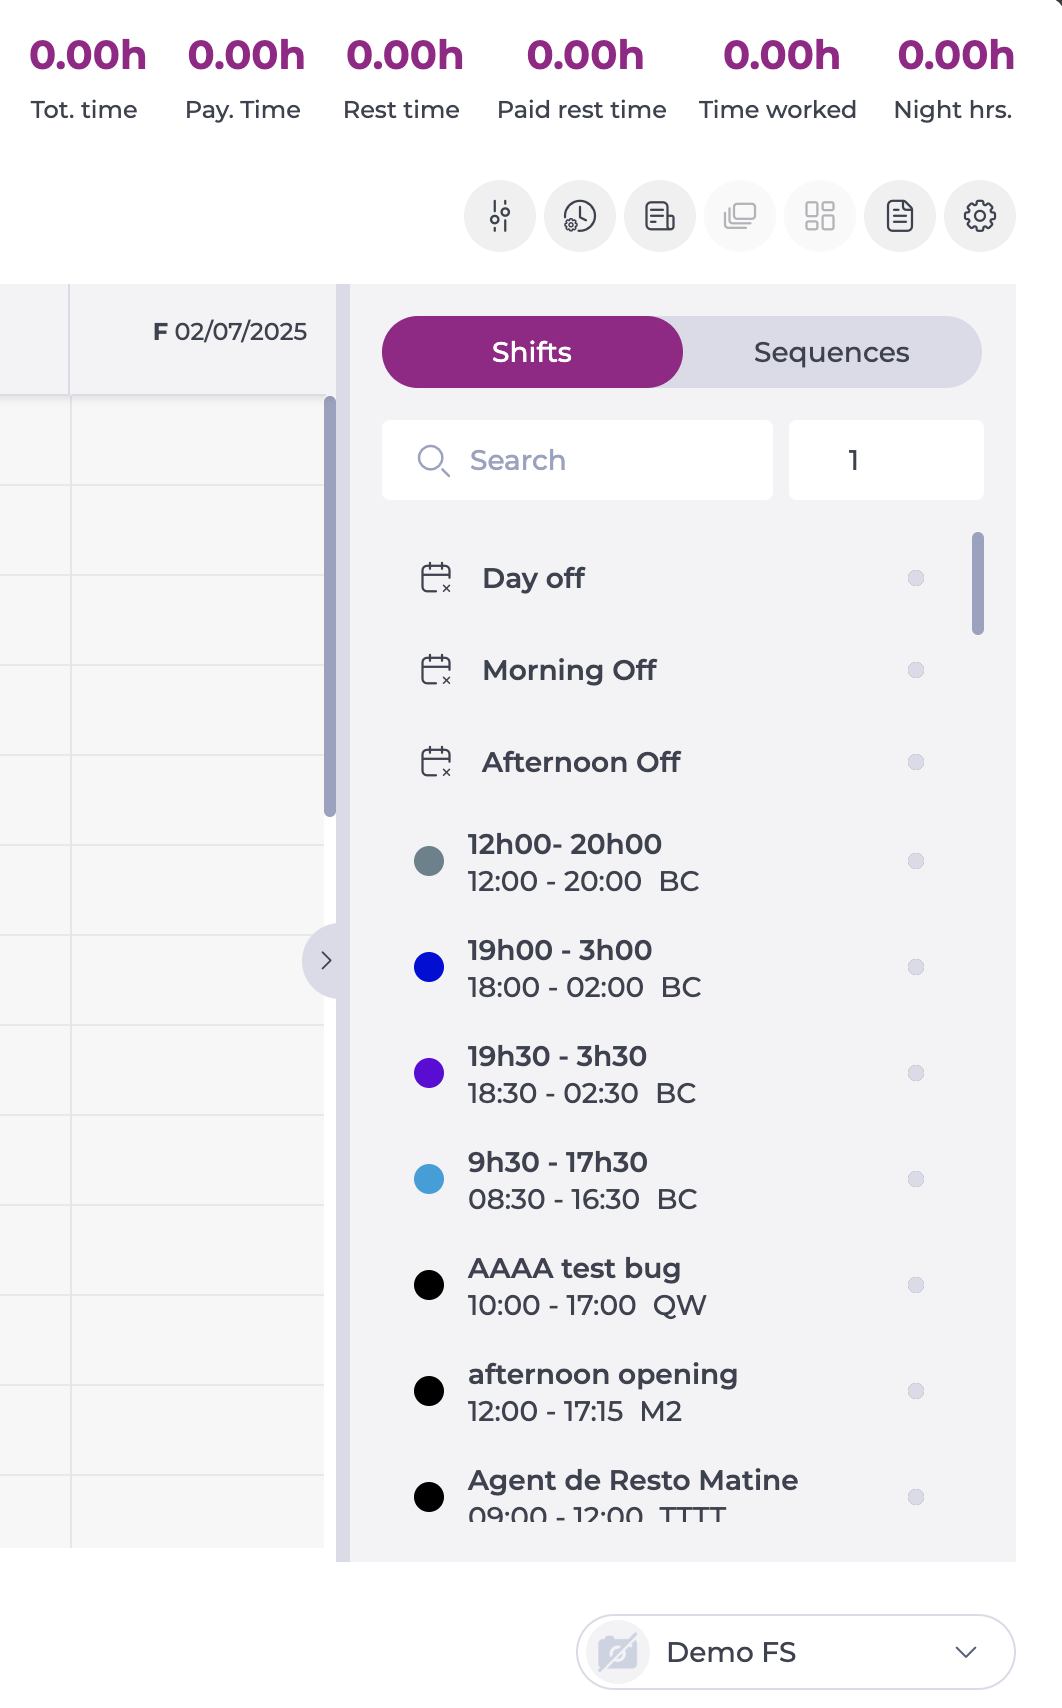This screenshot has height=1708, width=1062.
Task: Select the Shifts tab
Action: point(531,352)
